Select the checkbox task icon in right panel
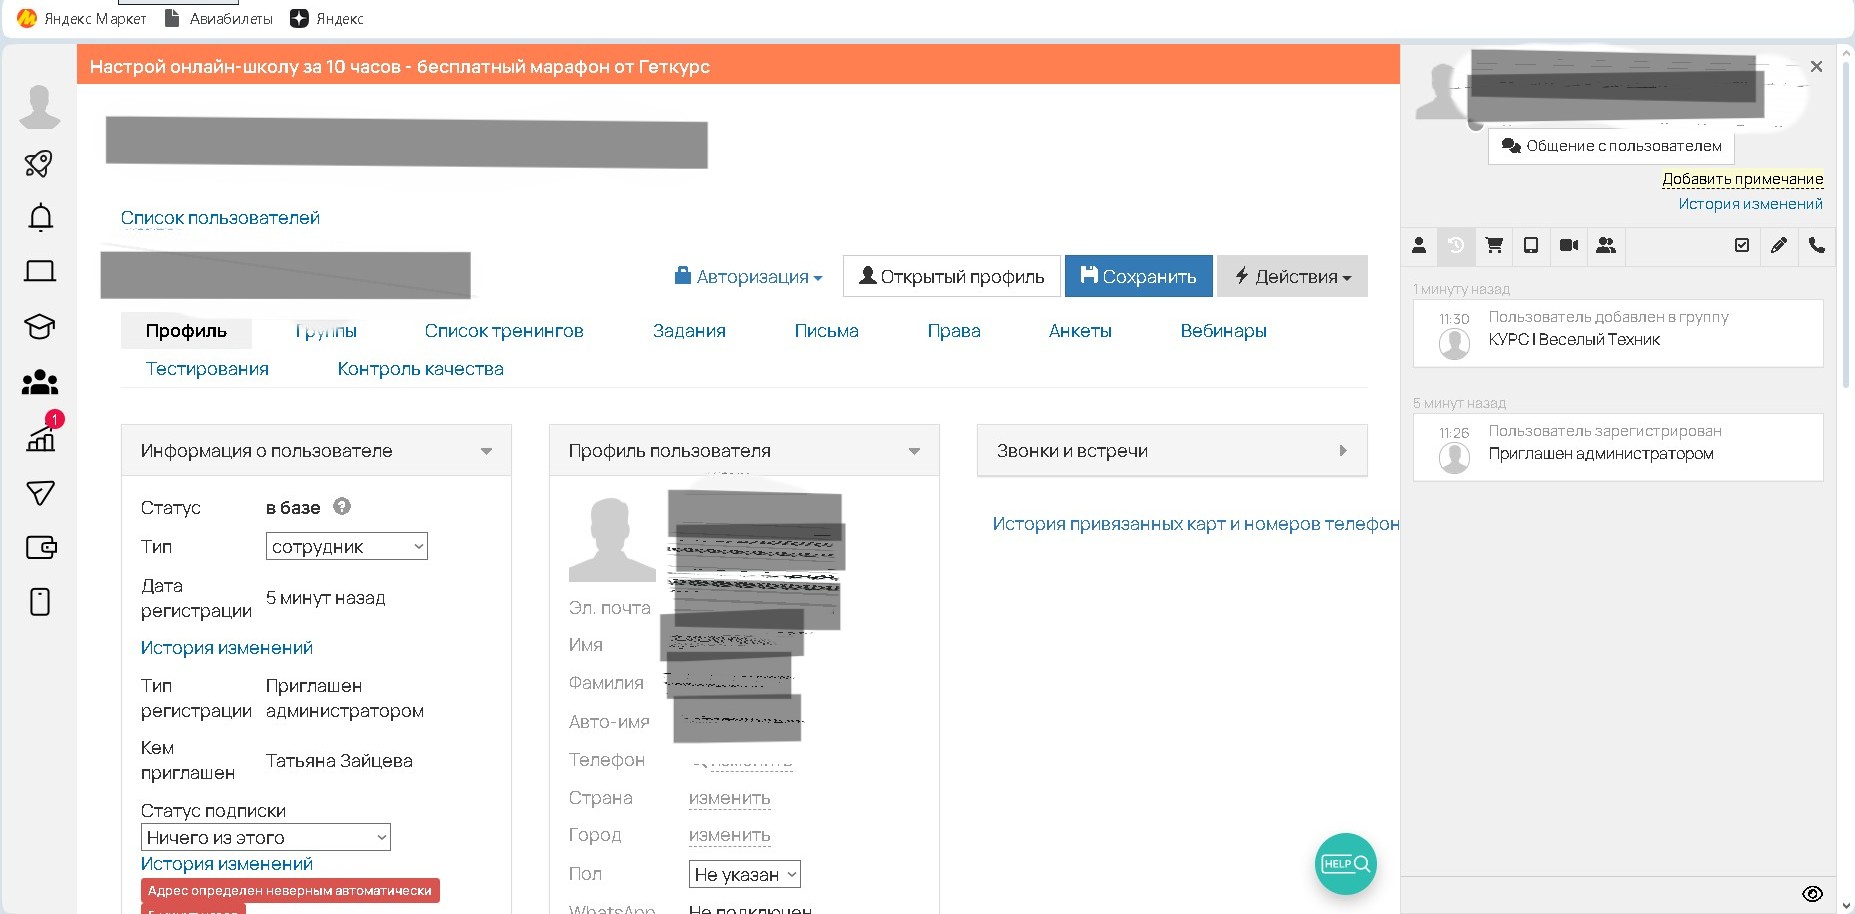Viewport: 1855px width, 914px height. pos(1742,245)
